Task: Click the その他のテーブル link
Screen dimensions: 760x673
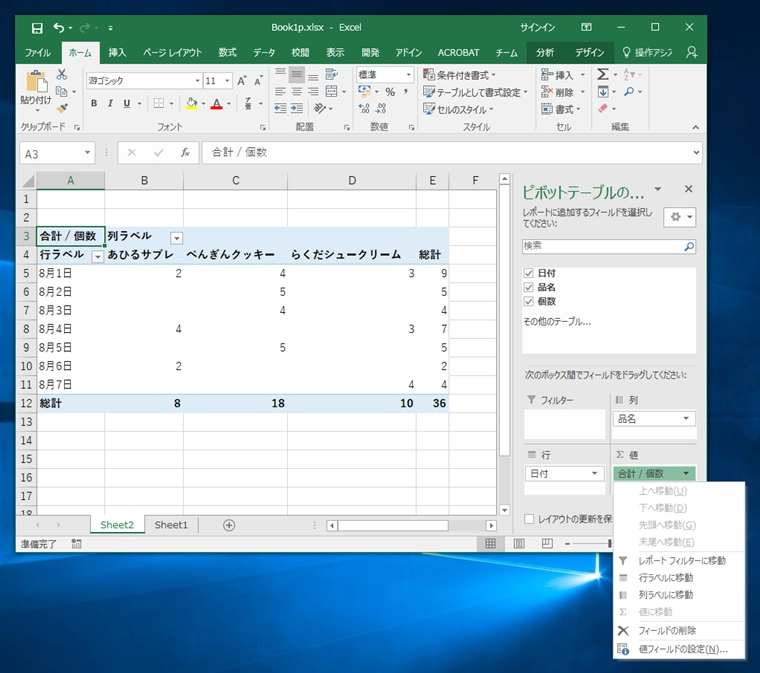Action: click(x=556, y=322)
